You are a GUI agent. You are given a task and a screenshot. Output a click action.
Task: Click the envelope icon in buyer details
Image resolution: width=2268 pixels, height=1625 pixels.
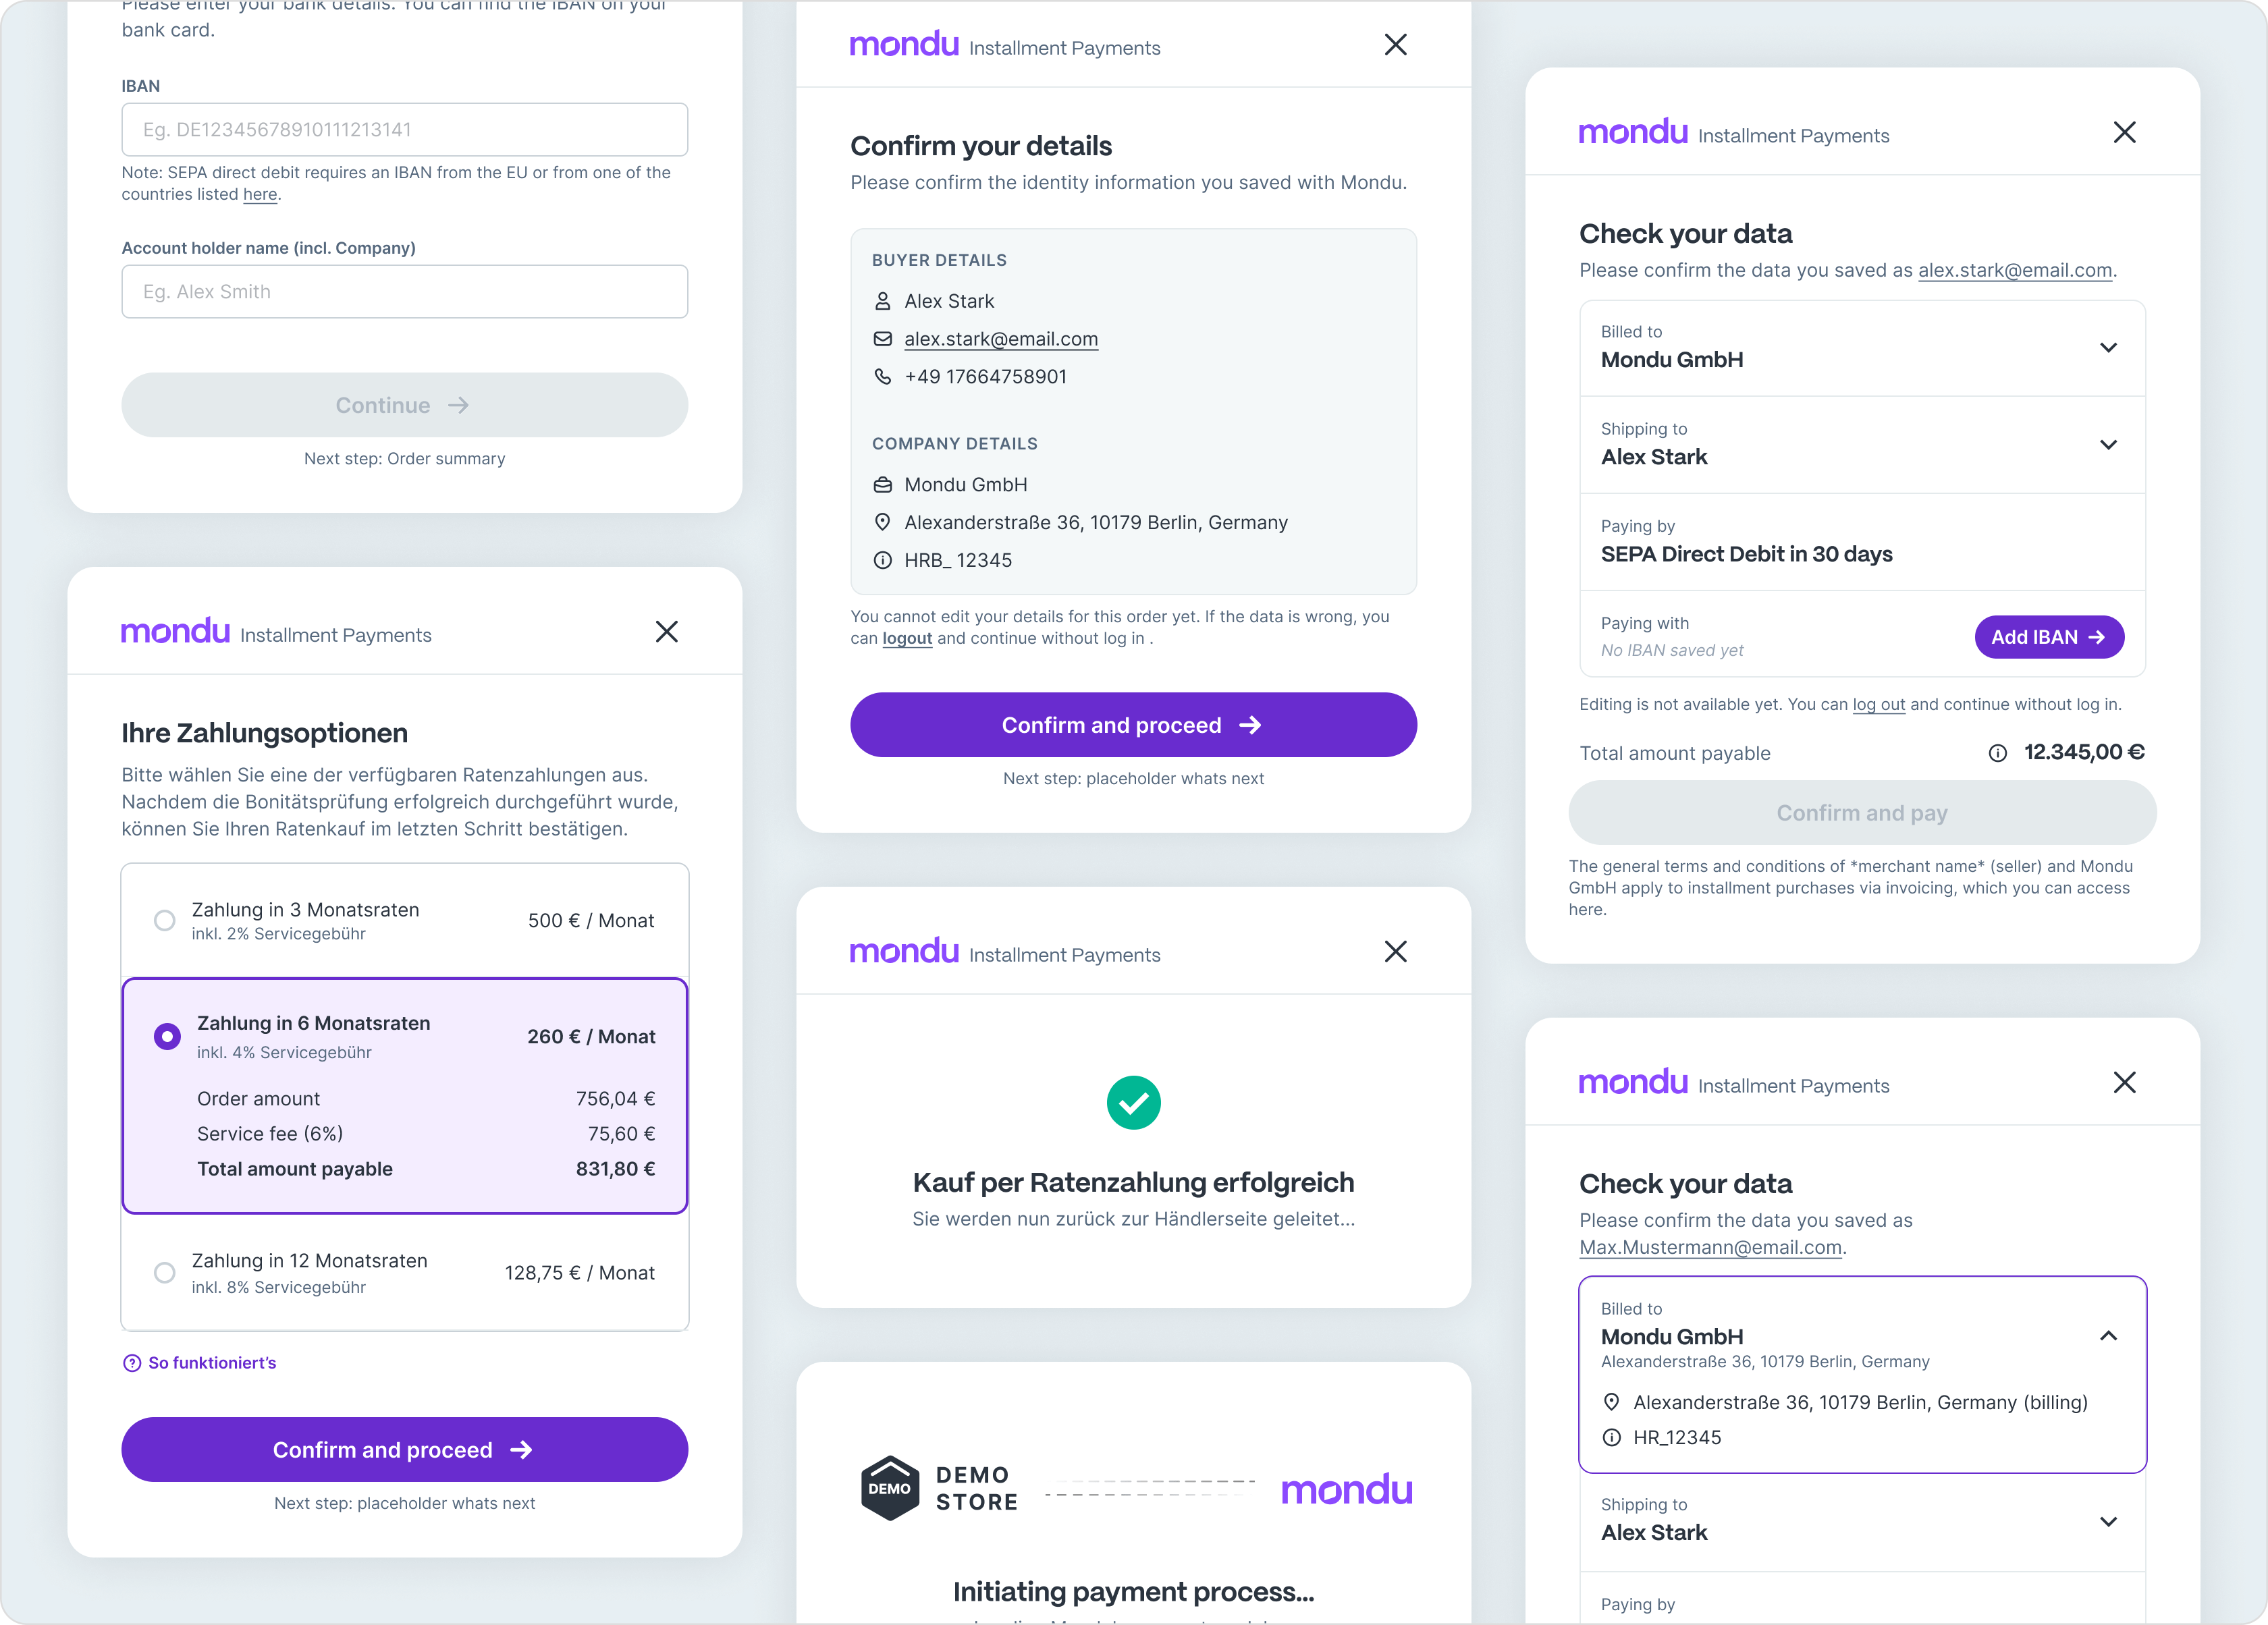(882, 339)
